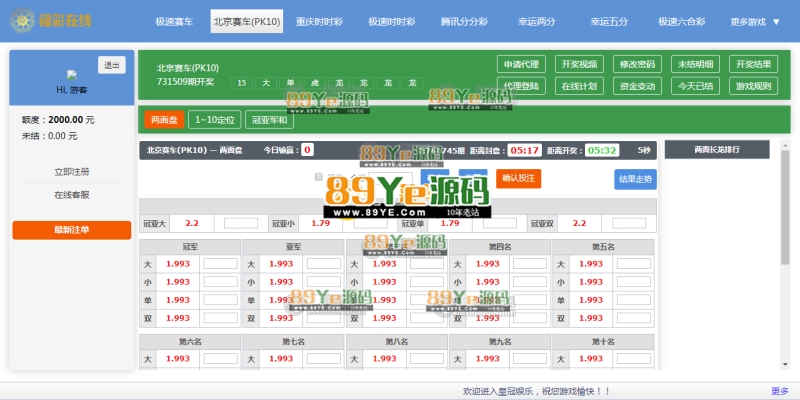800x400 pixels.
Task: Open 开奖视频
Action: pos(579,64)
